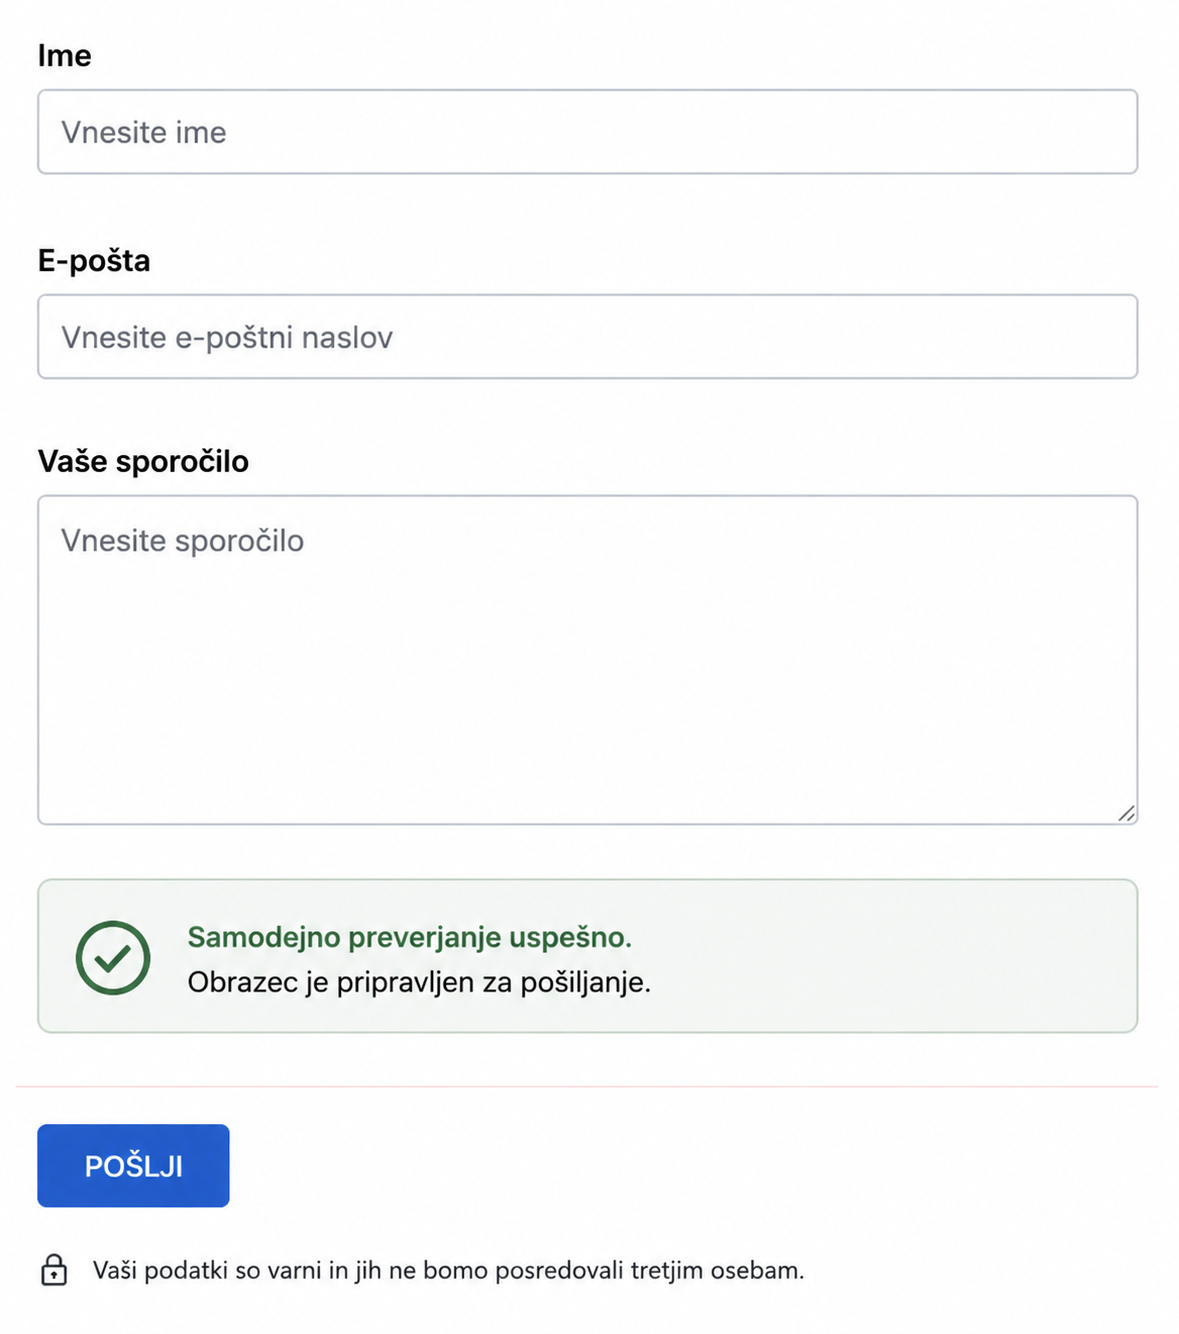Viewport: 1179px width, 1334px height.
Task: Click the word "uspešno" in the verification message
Action: pos(570,938)
